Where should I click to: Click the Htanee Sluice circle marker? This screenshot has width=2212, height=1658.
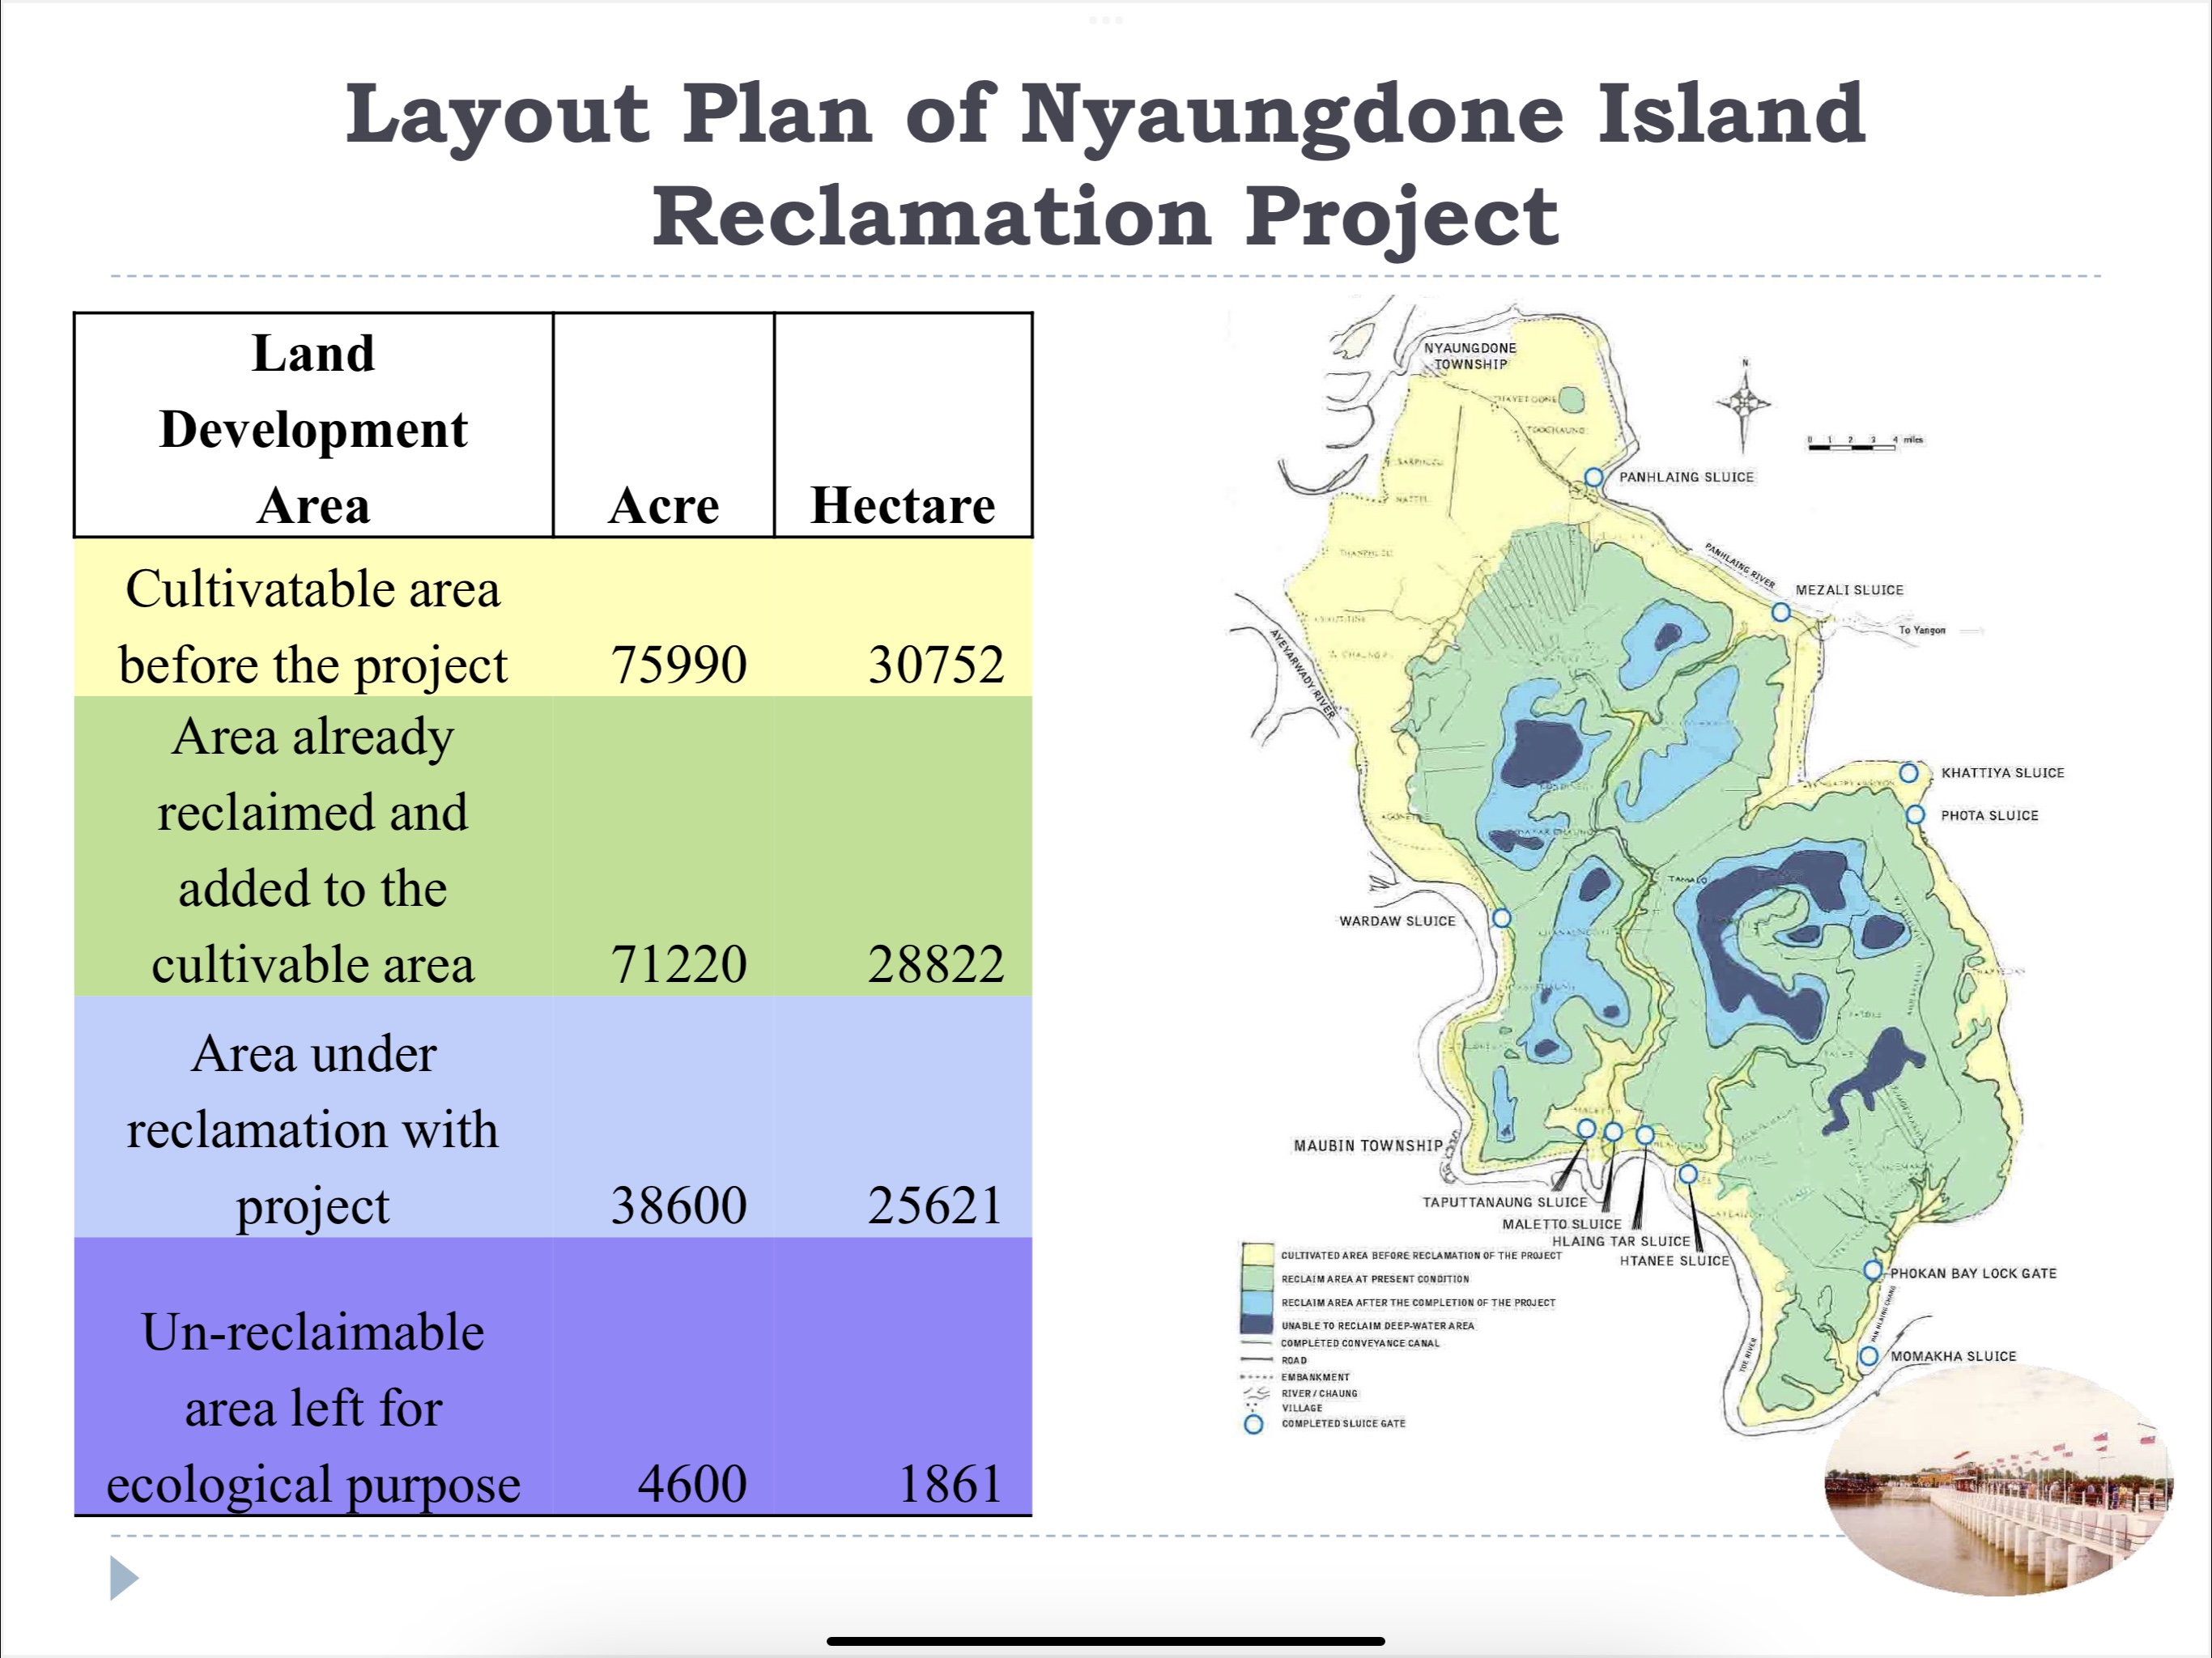(1688, 1174)
